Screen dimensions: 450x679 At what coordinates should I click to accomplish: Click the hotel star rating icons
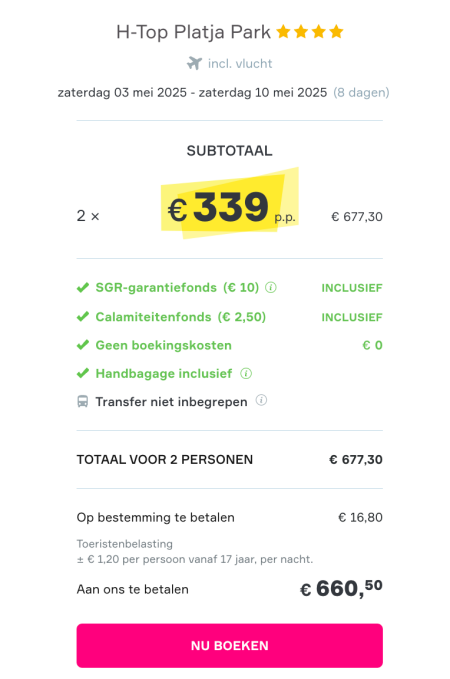(x=310, y=32)
